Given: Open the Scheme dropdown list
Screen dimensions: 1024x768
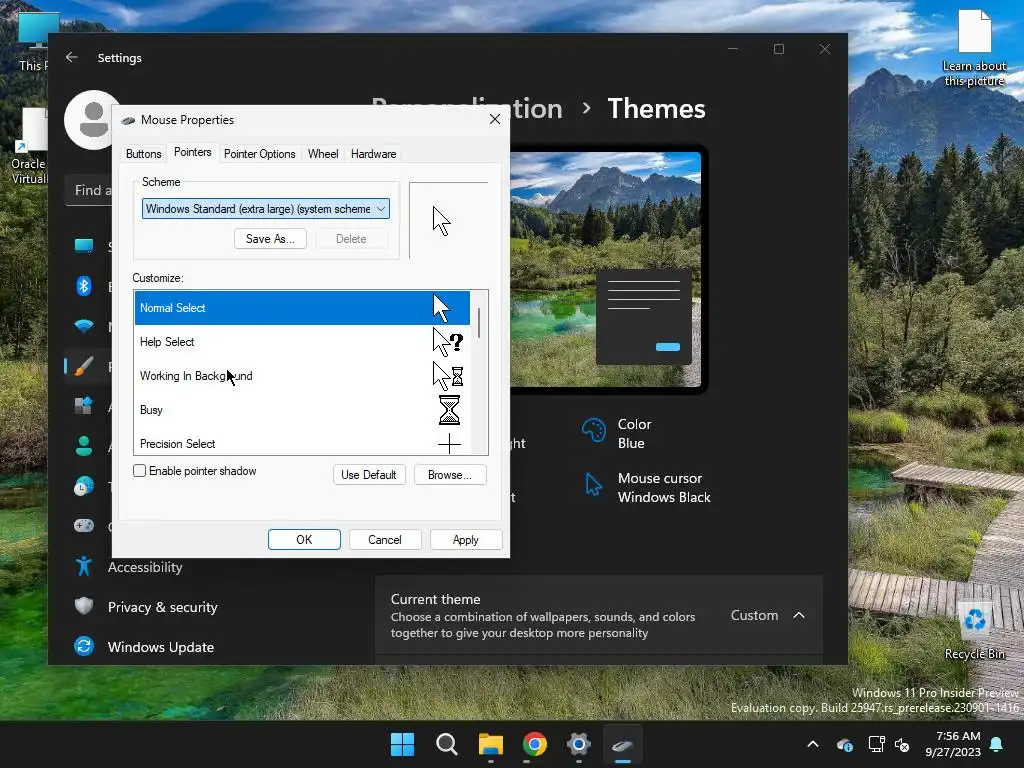Looking at the screenshot, I should pos(266,208).
